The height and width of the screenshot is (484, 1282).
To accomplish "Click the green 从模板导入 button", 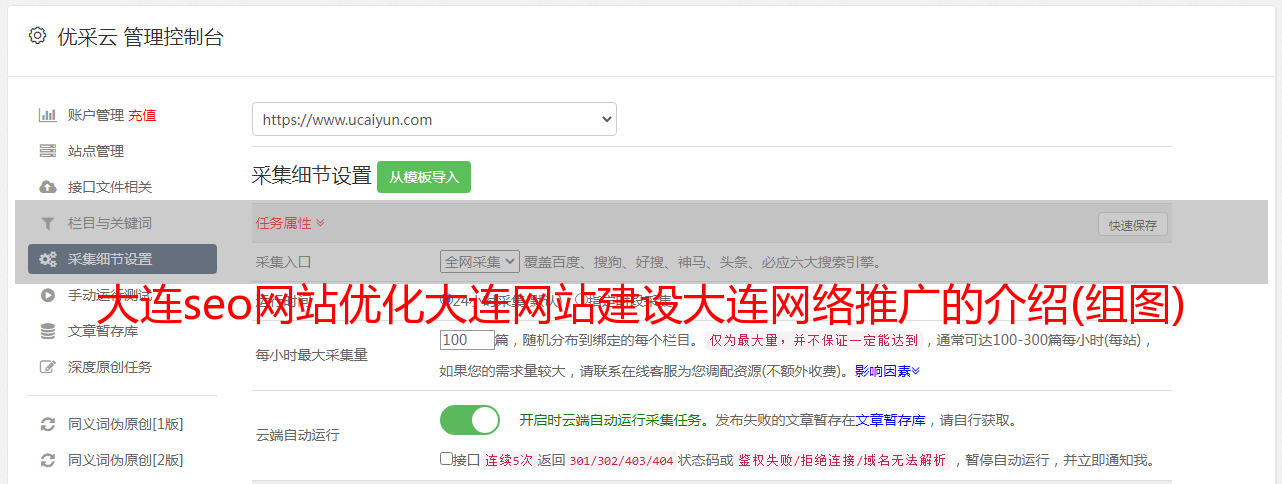I will (x=424, y=177).
